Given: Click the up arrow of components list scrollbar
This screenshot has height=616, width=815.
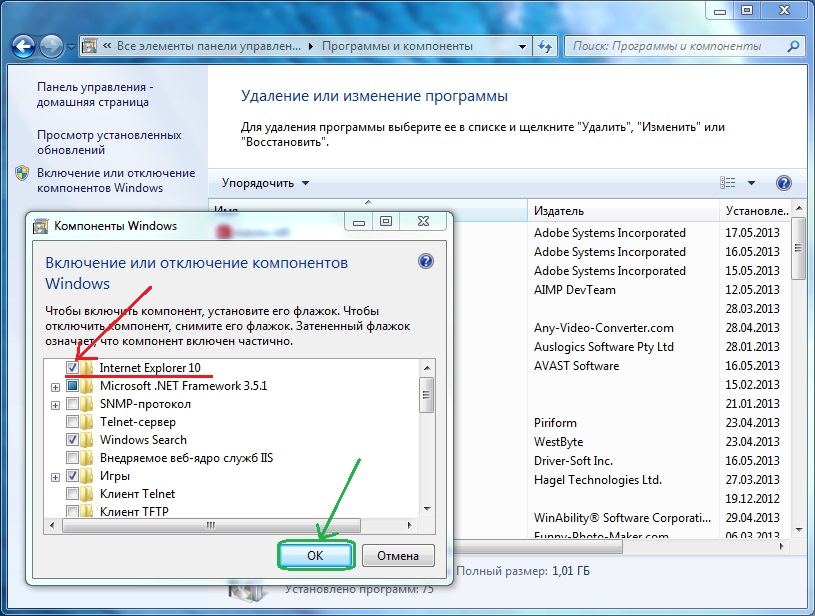Looking at the screenshot, I should (x=427, y=368).
